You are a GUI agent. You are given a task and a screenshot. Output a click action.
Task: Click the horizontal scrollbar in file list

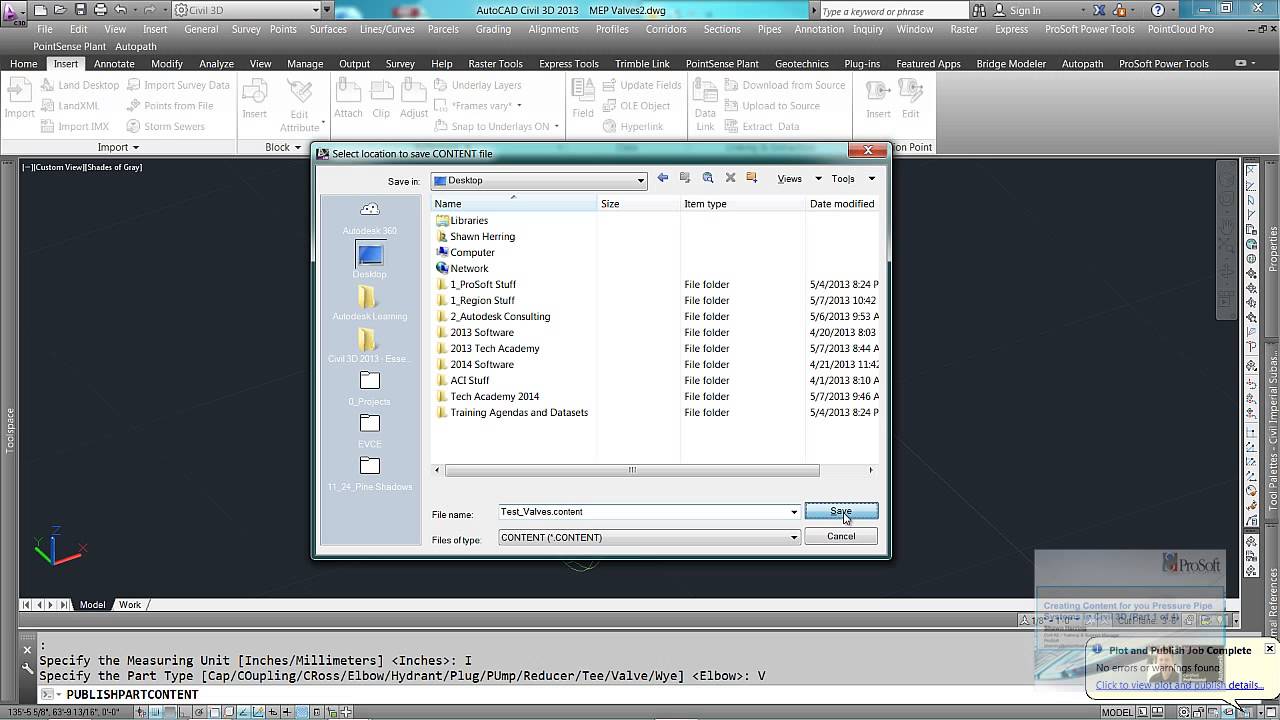632,470
